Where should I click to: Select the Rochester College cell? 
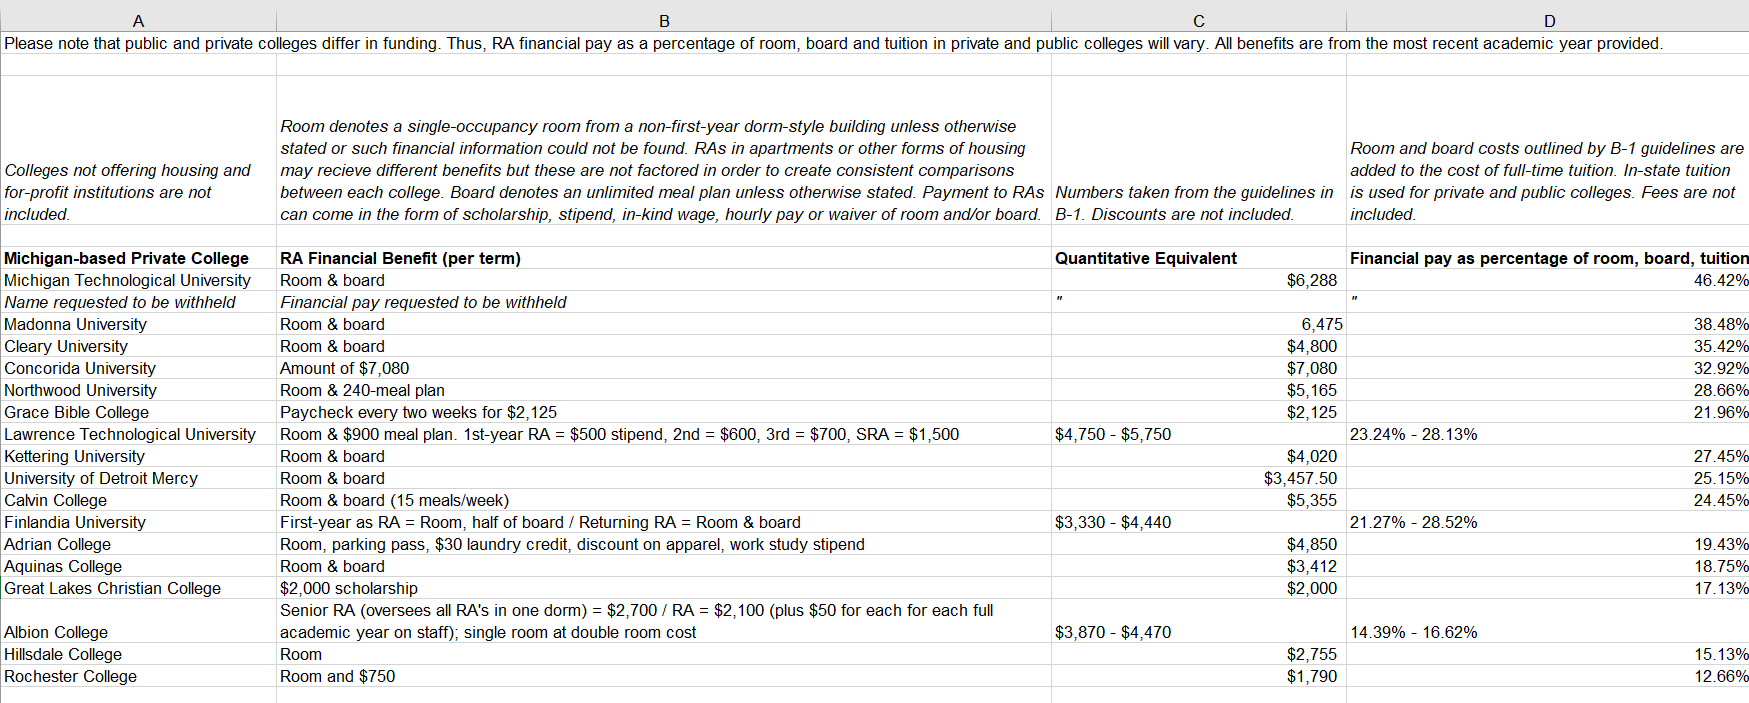138,676
